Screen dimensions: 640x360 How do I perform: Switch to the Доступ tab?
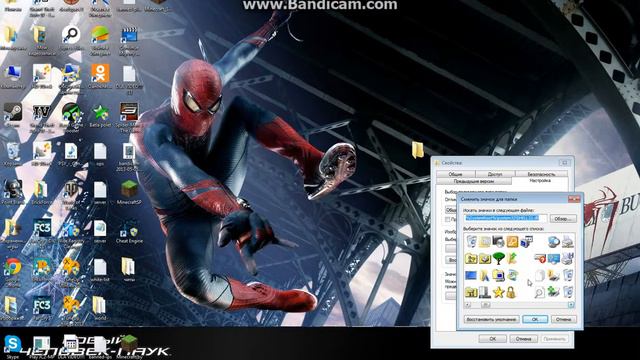point(495,173)
